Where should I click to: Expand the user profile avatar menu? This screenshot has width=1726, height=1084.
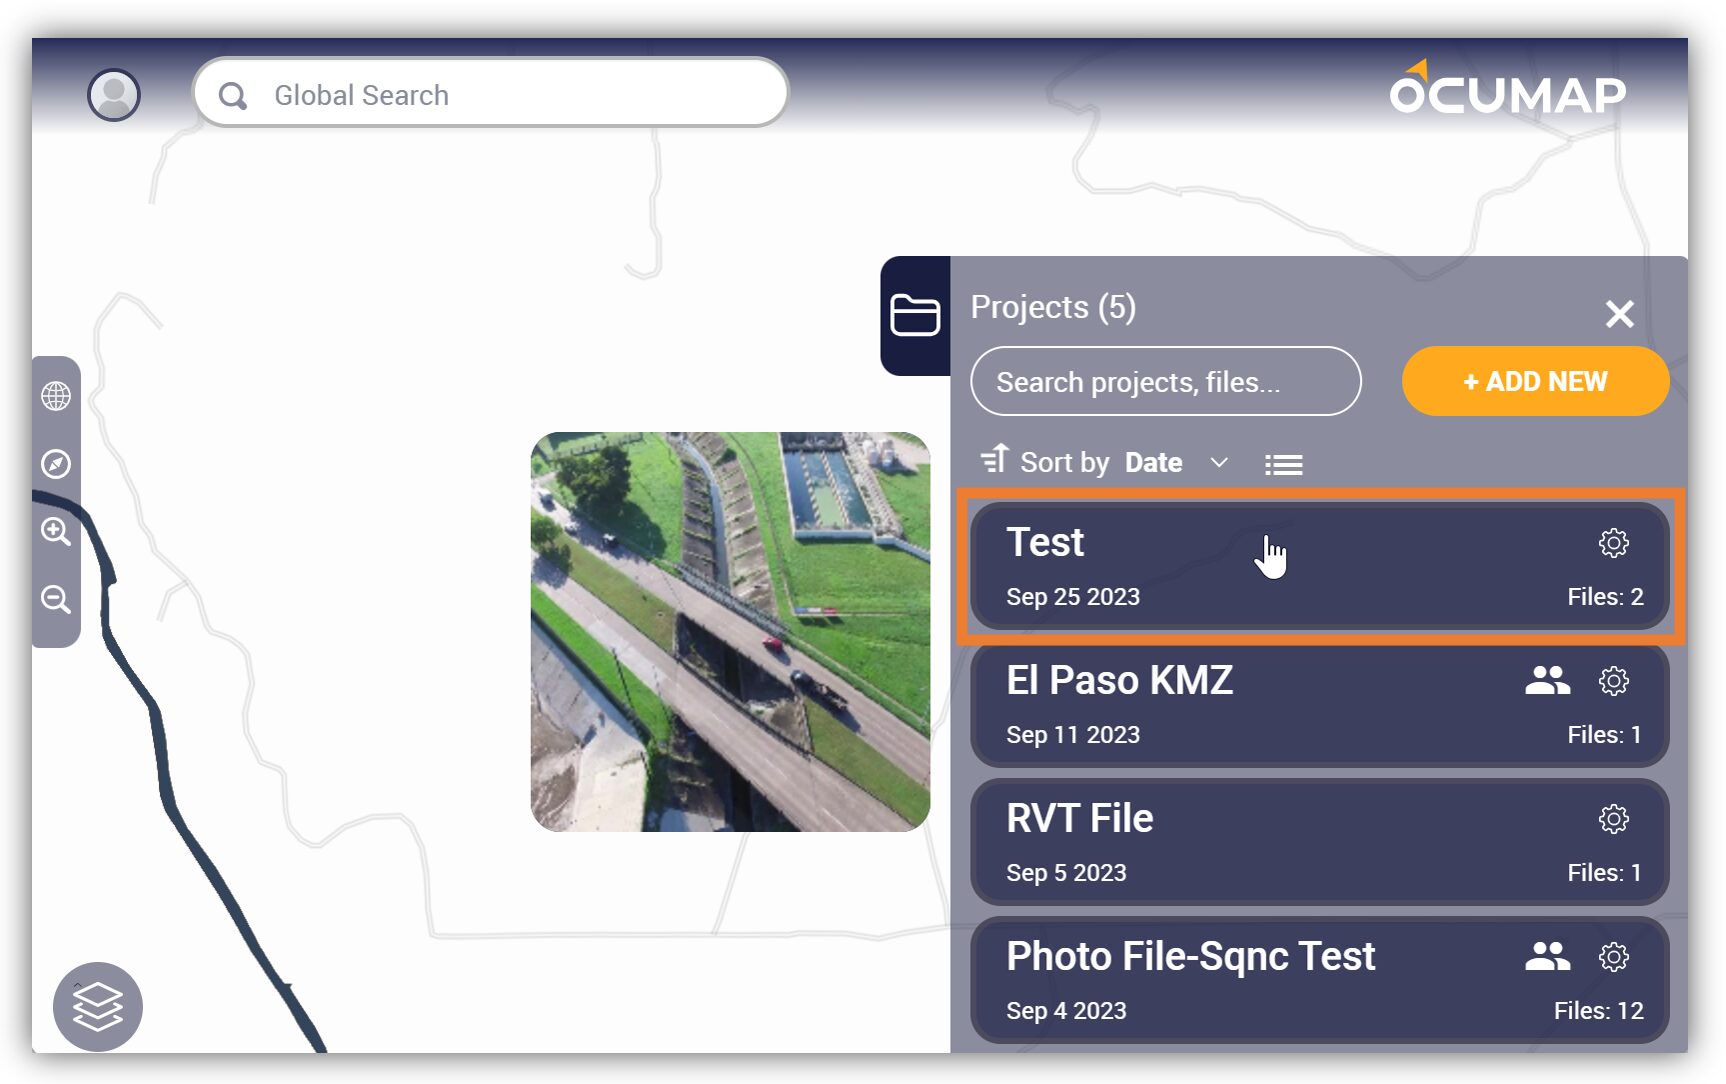[114, 94]
